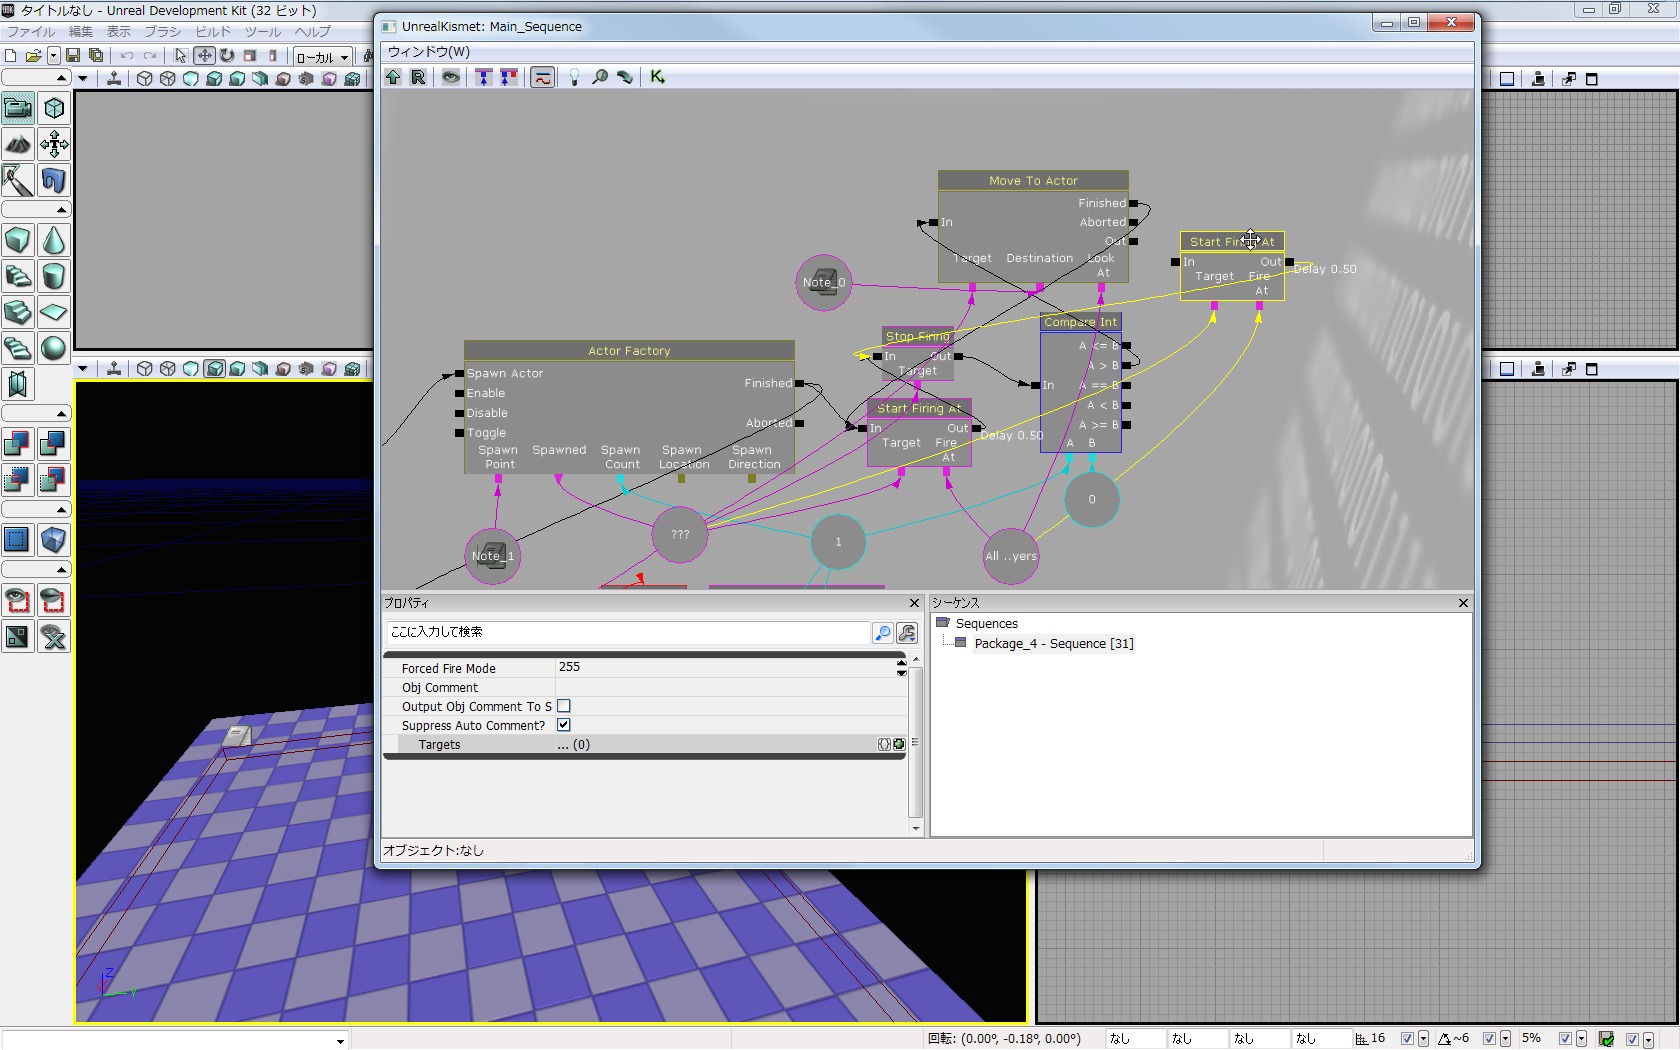Click the Move To Actor node title

[1033, 181]
